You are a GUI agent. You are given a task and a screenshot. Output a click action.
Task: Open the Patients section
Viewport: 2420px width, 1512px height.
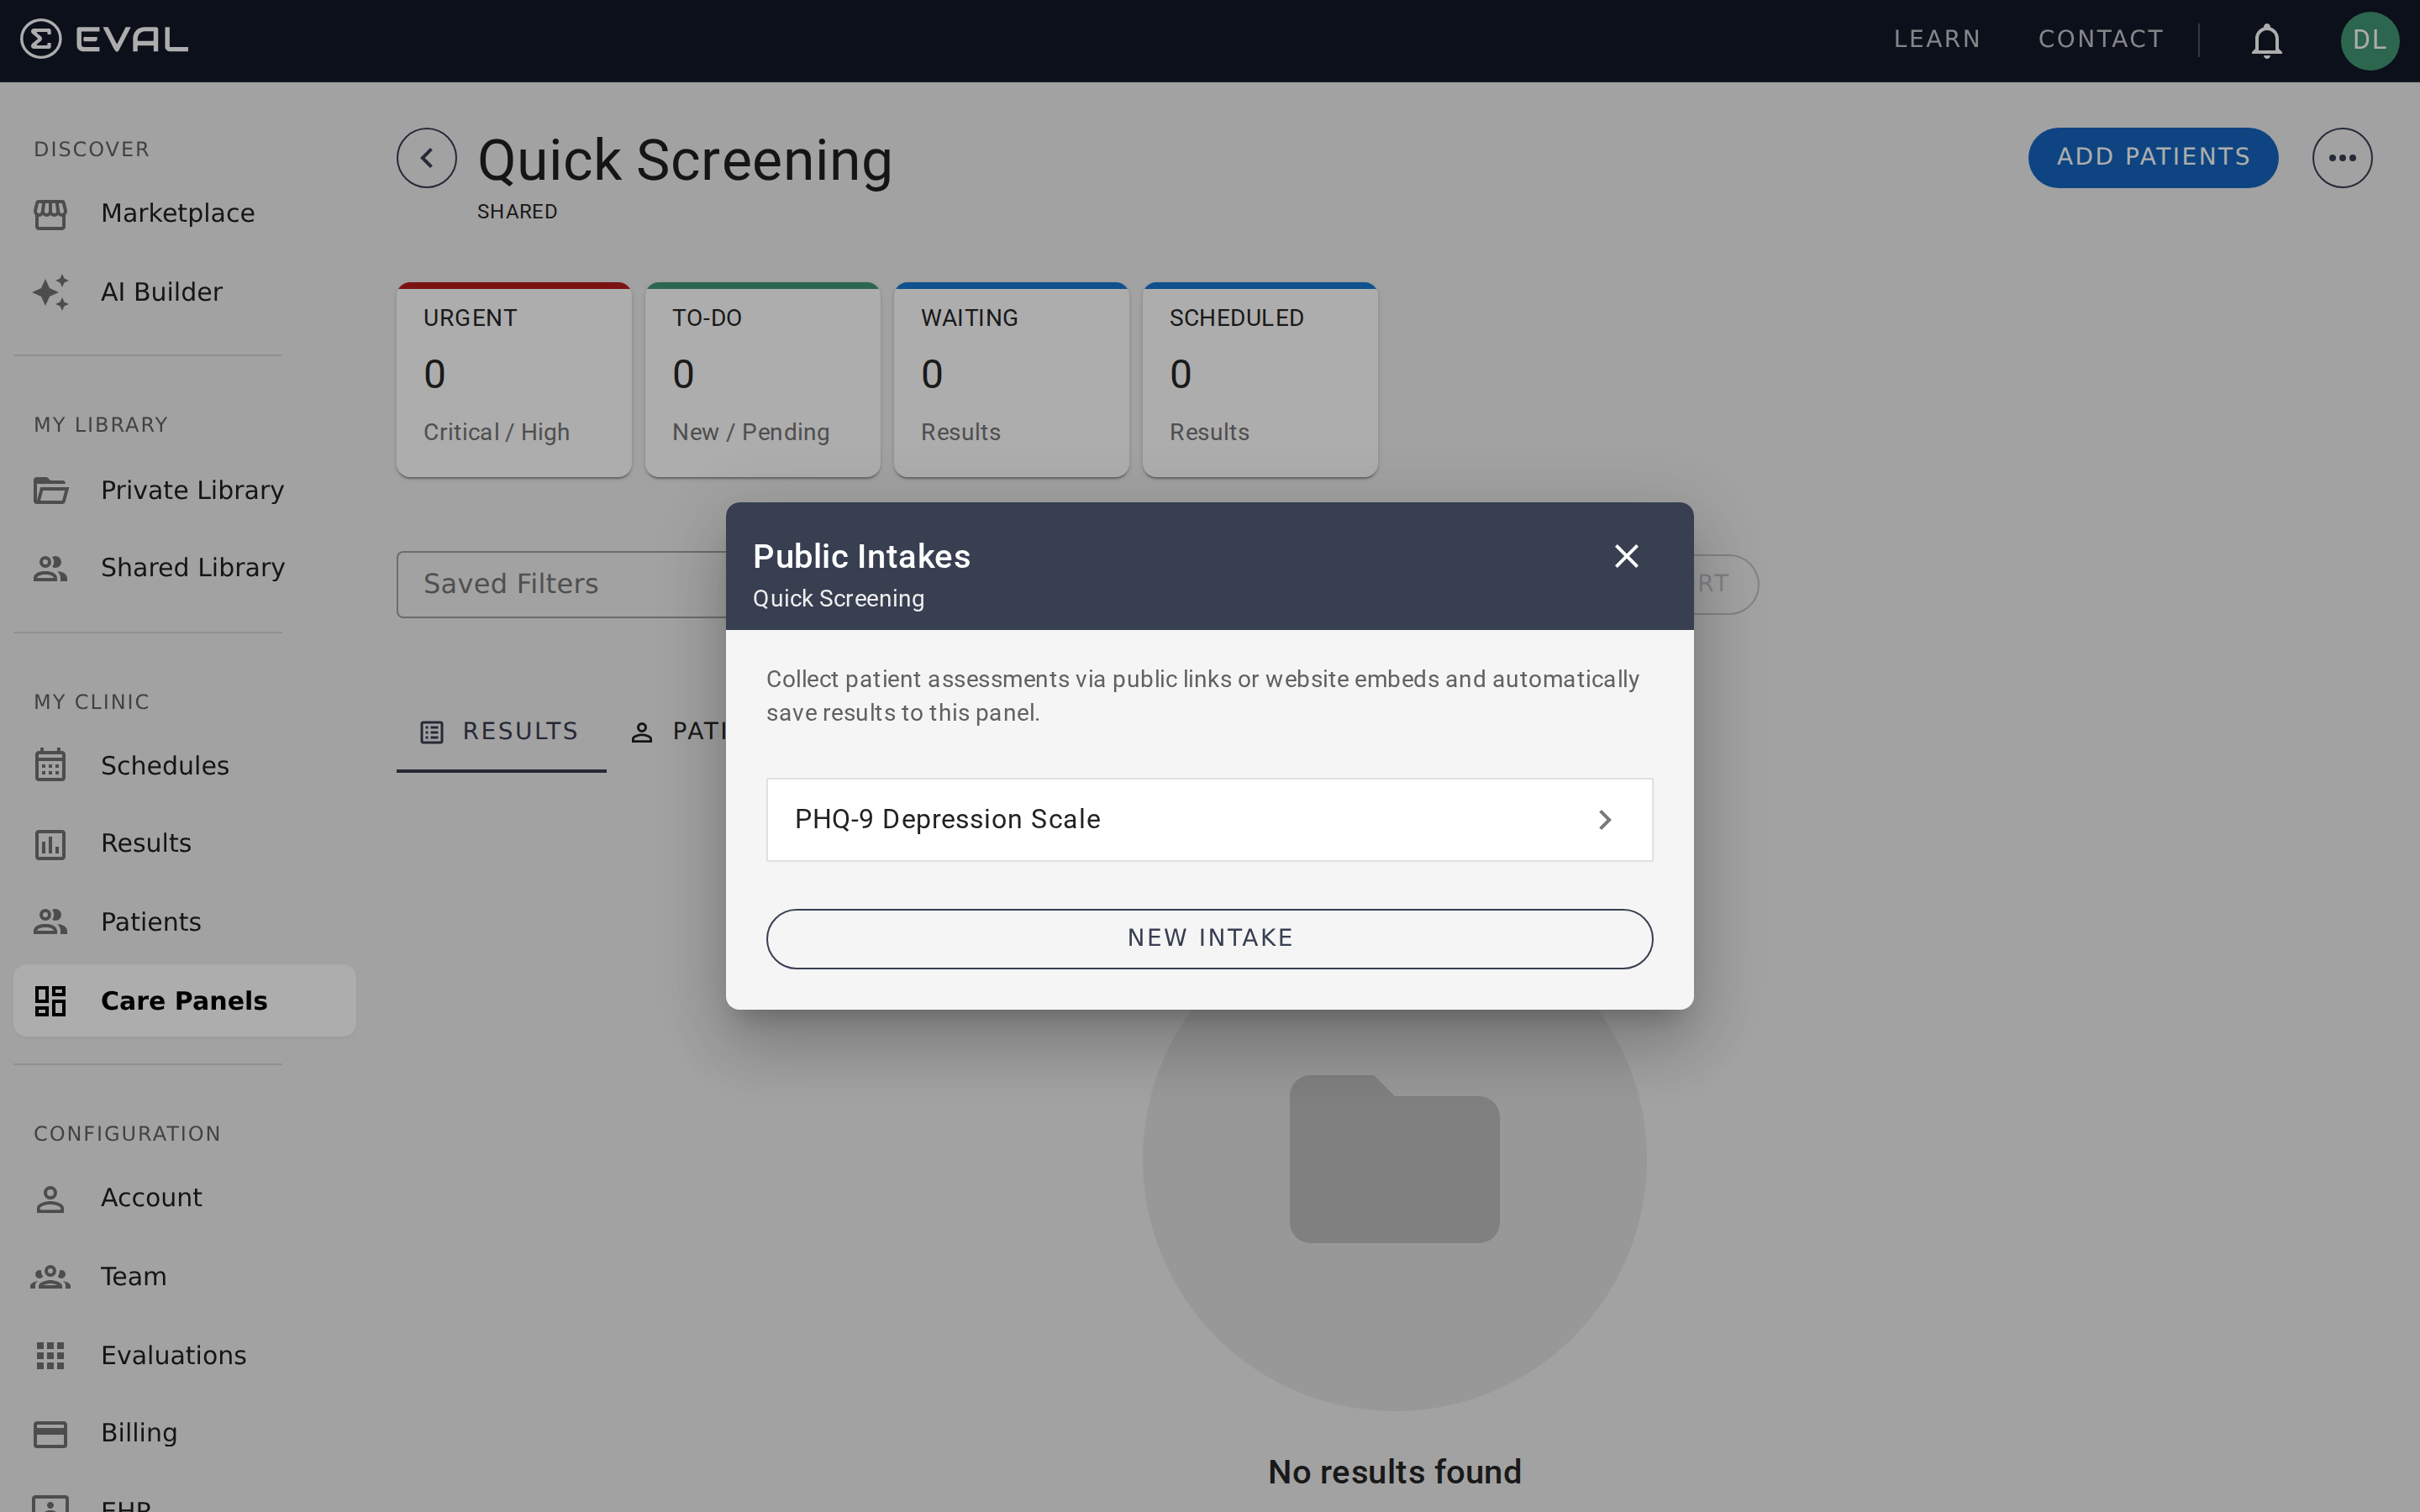[150, 921]
